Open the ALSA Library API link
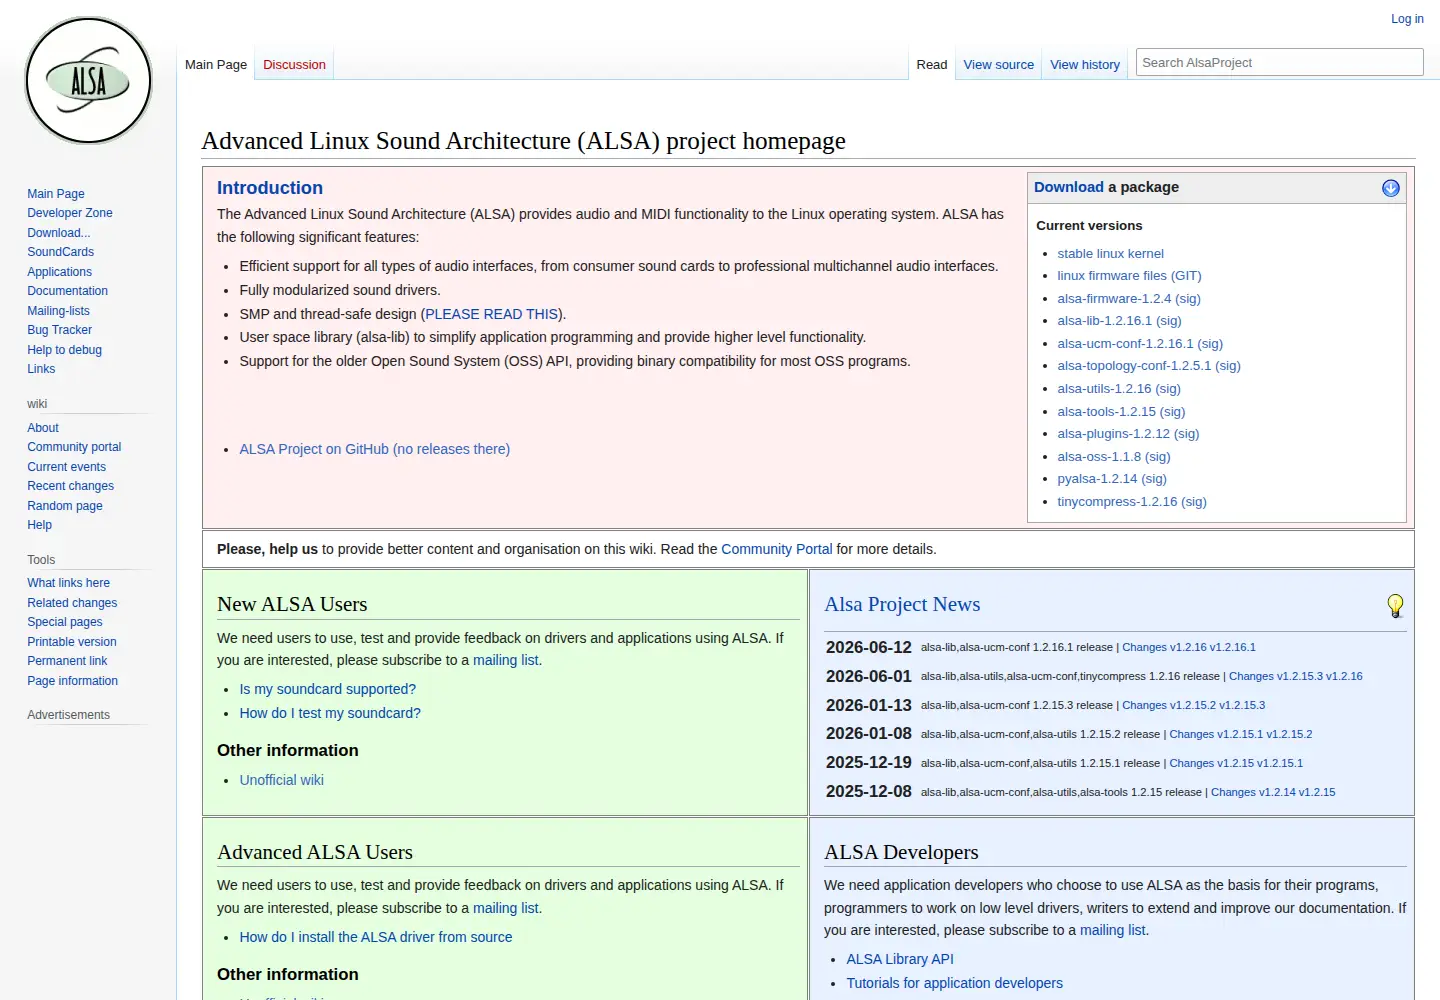This screenshot has width=1440, height=1000. click(x=900, y=959)
